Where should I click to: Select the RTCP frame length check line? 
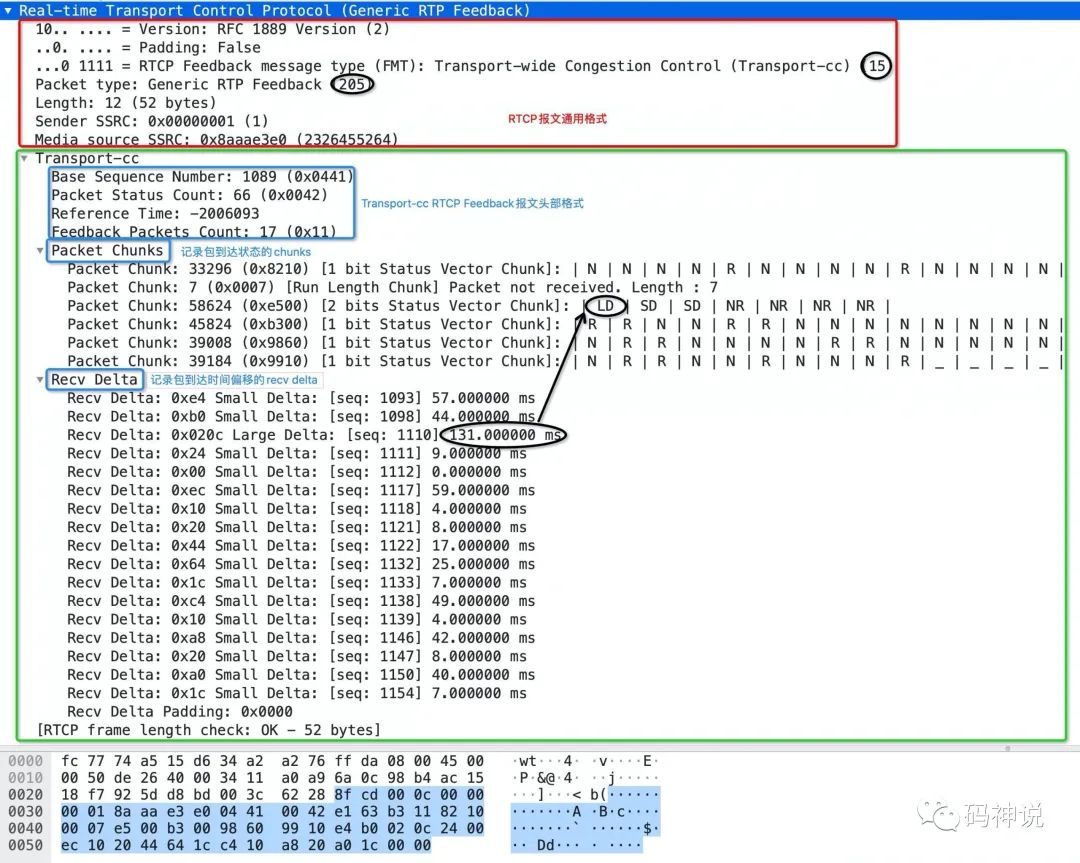[208, 730]
